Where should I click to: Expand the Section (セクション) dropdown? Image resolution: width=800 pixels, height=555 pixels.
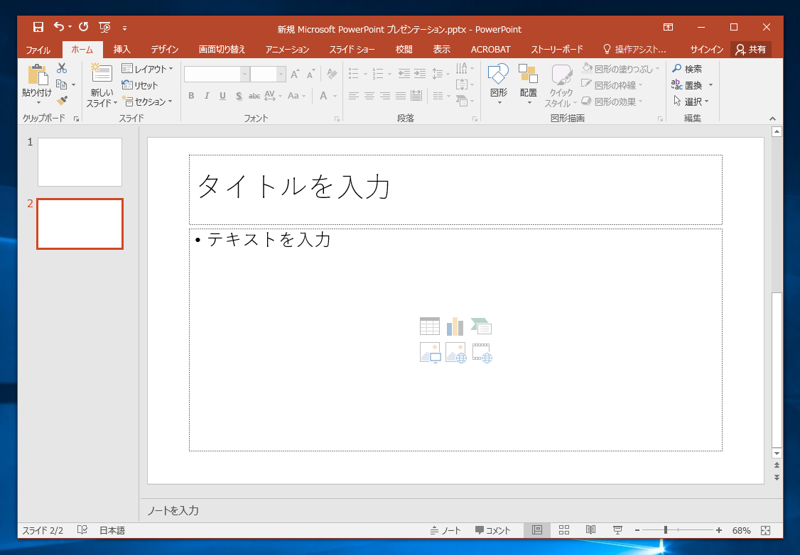click(x=147, y=101)
